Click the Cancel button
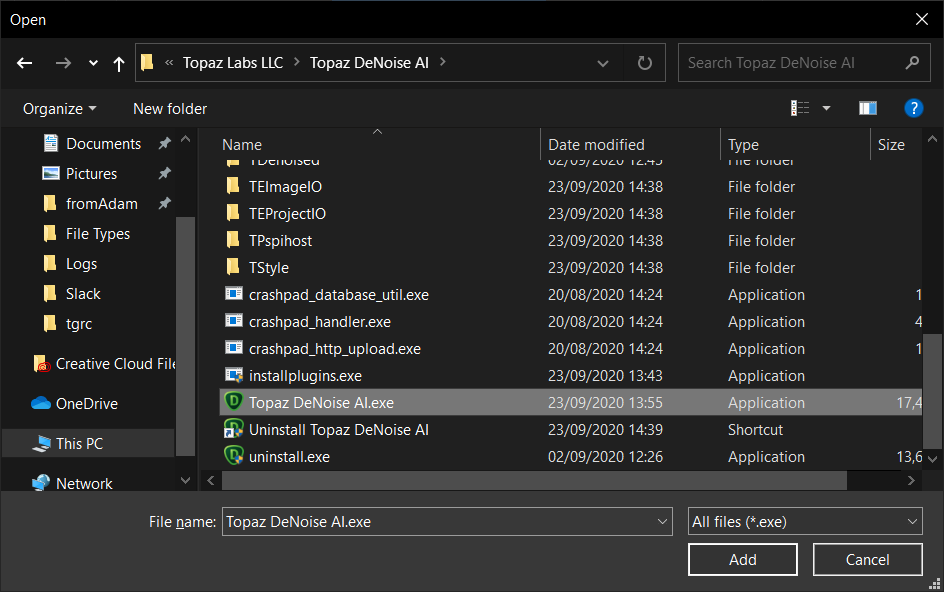The image size is (944, 592). click(867, 560)
